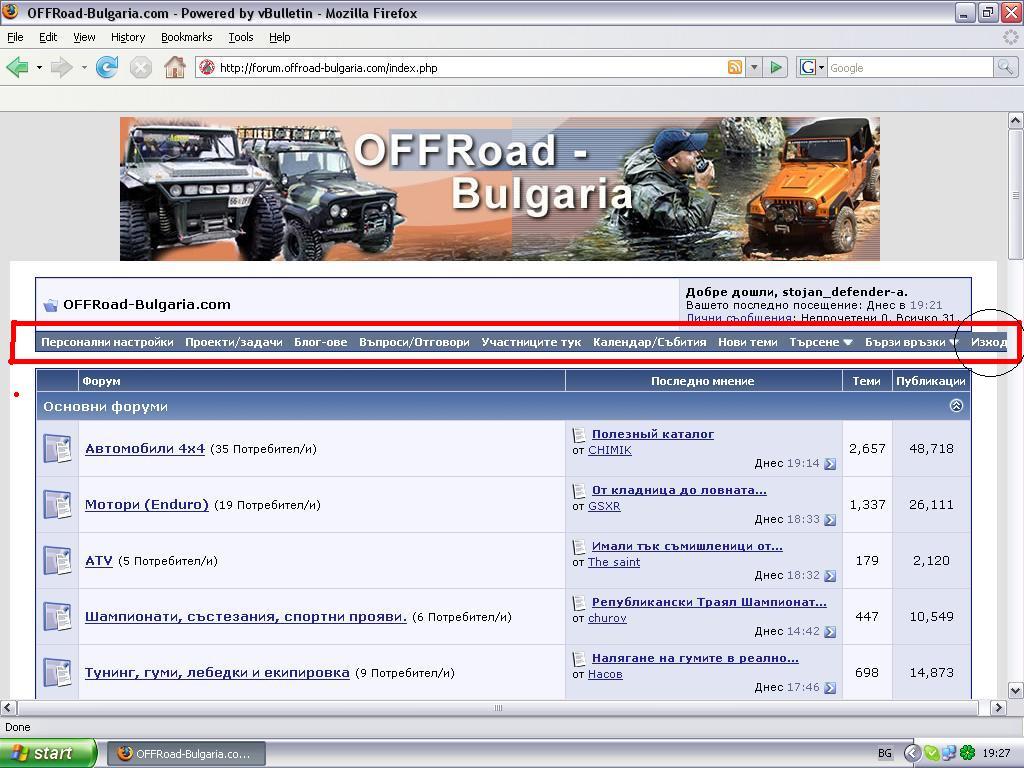
Task: Go to last post in Автомобили 4x4
Action: pos(830,464)
